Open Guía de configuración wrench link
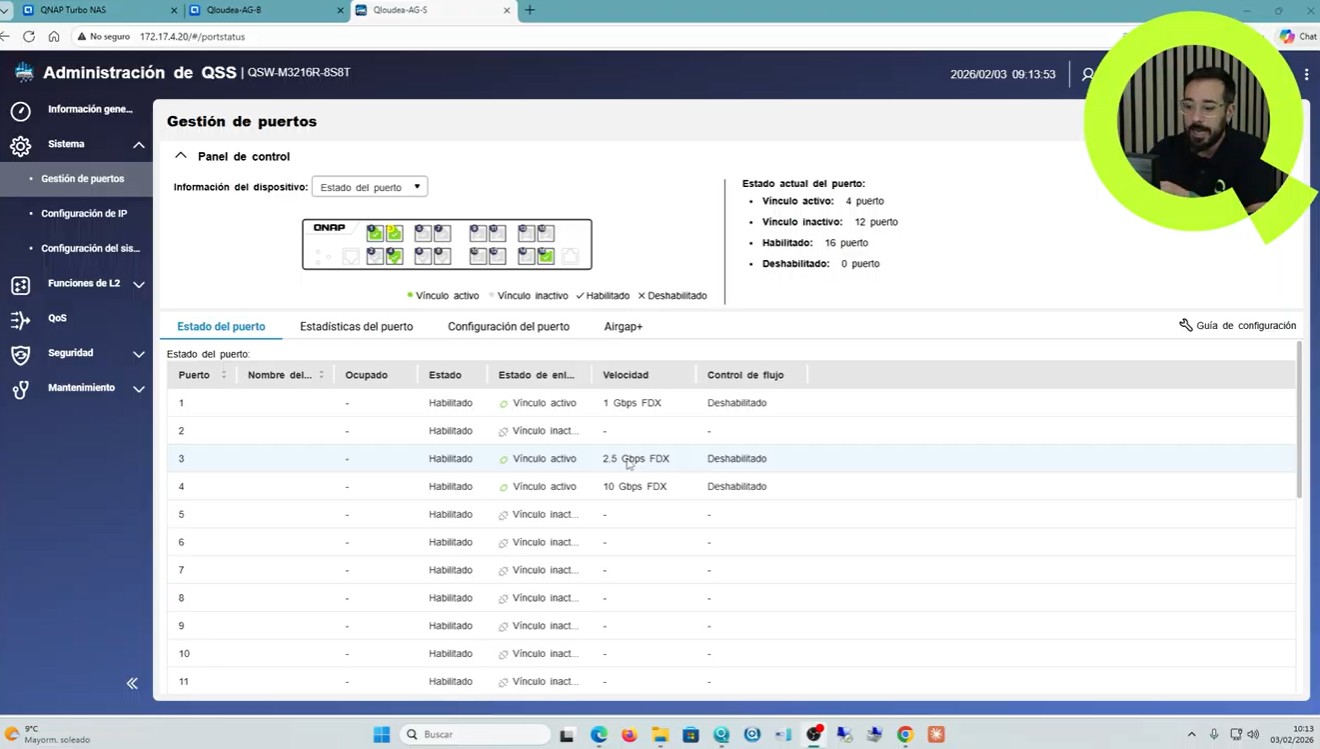Image resolution: width=1320 pixels, height=749 pixels. (x=1237, y=326)
